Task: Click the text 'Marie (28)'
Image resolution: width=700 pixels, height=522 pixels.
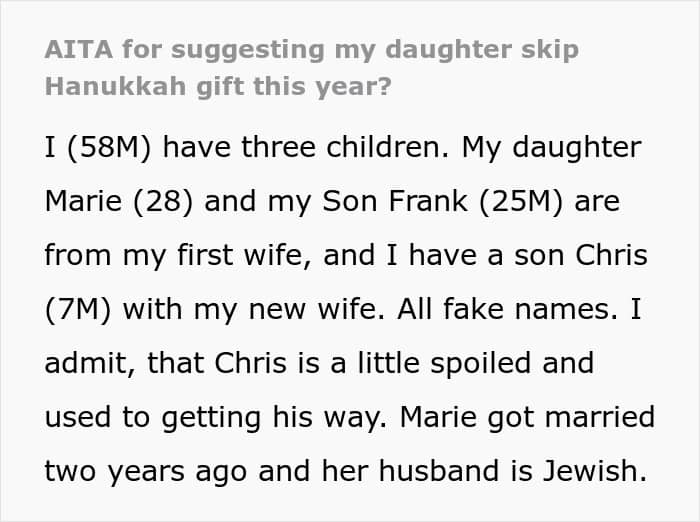Action: pyautogui.click(x=121, y=201)
